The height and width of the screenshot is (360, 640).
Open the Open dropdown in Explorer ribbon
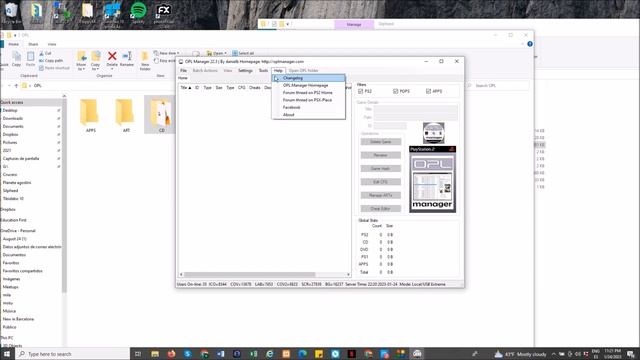216,53
